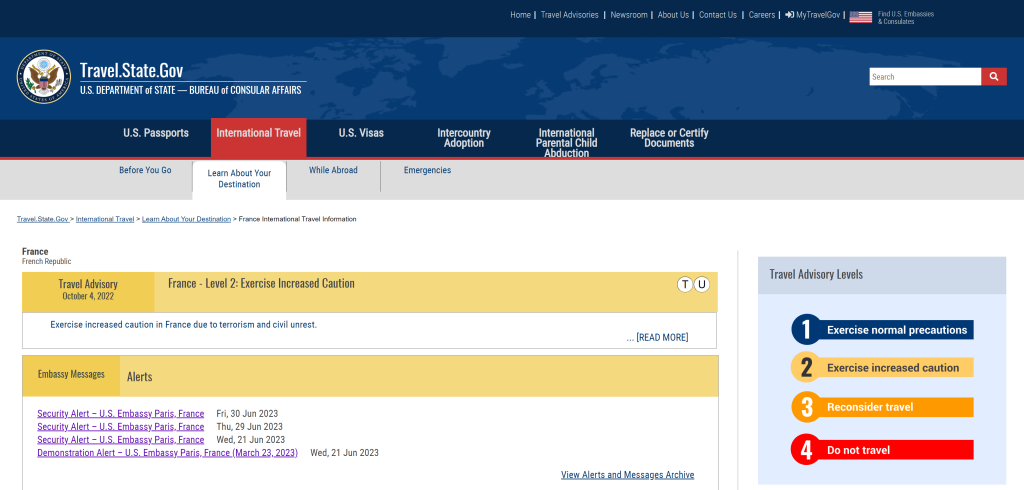Viewport: 1024px width, 490px height.
Task: Click the French Republic subtitle
Action: click(x=46, y=261)
